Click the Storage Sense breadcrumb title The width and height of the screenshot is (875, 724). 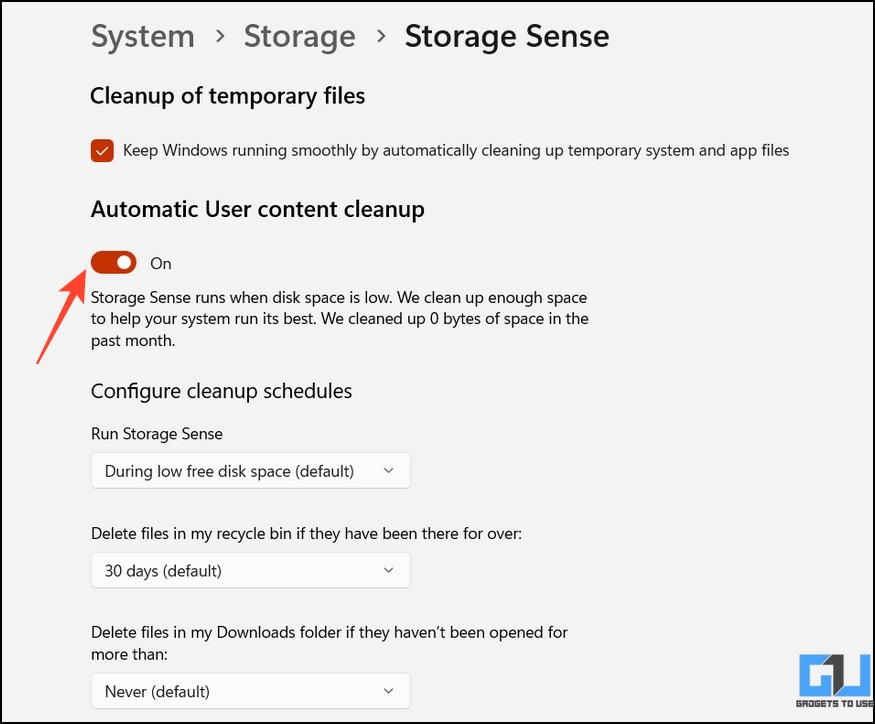(x=507, y=37)
